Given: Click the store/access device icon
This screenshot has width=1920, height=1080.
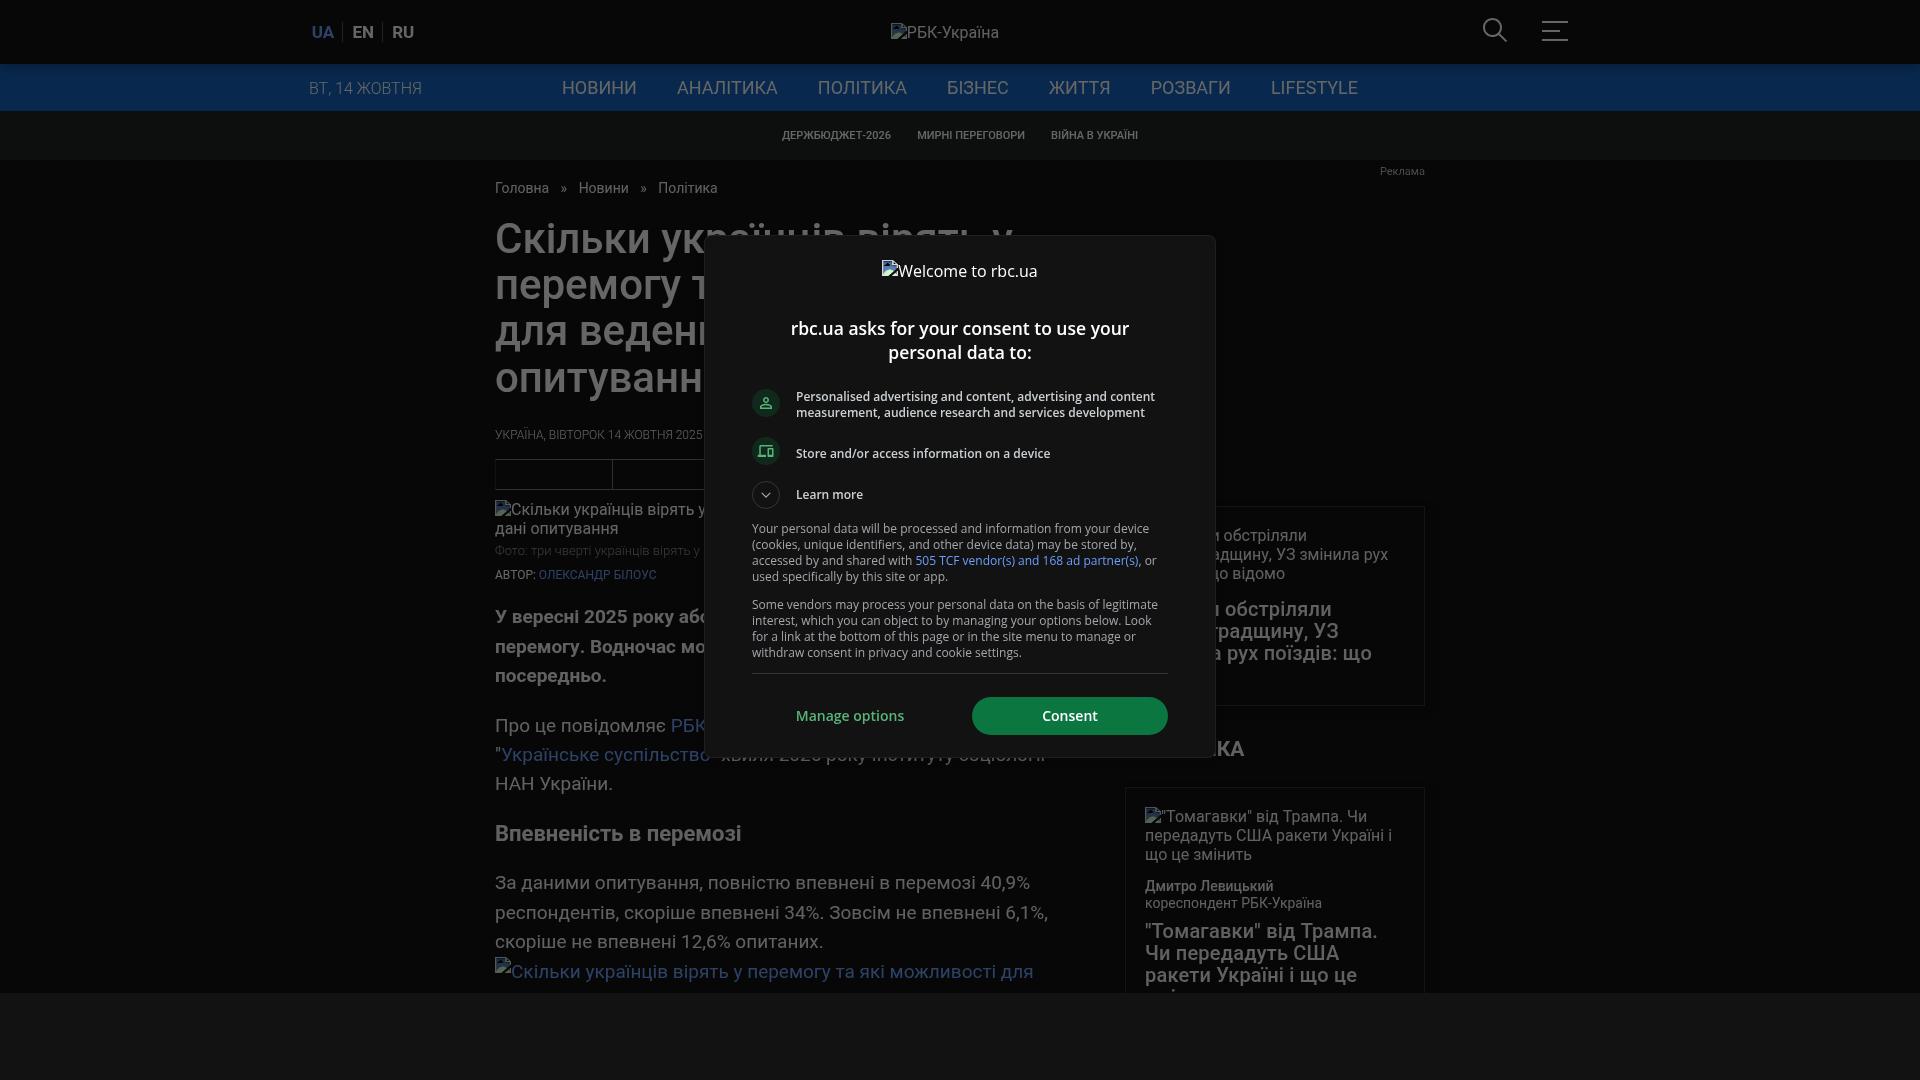Looking at the screenshot, I should click(x=765, y=451).
